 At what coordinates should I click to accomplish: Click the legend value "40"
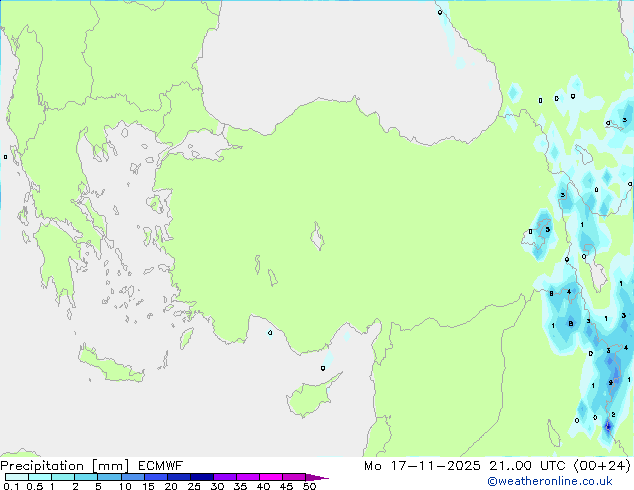coord(263,486)
